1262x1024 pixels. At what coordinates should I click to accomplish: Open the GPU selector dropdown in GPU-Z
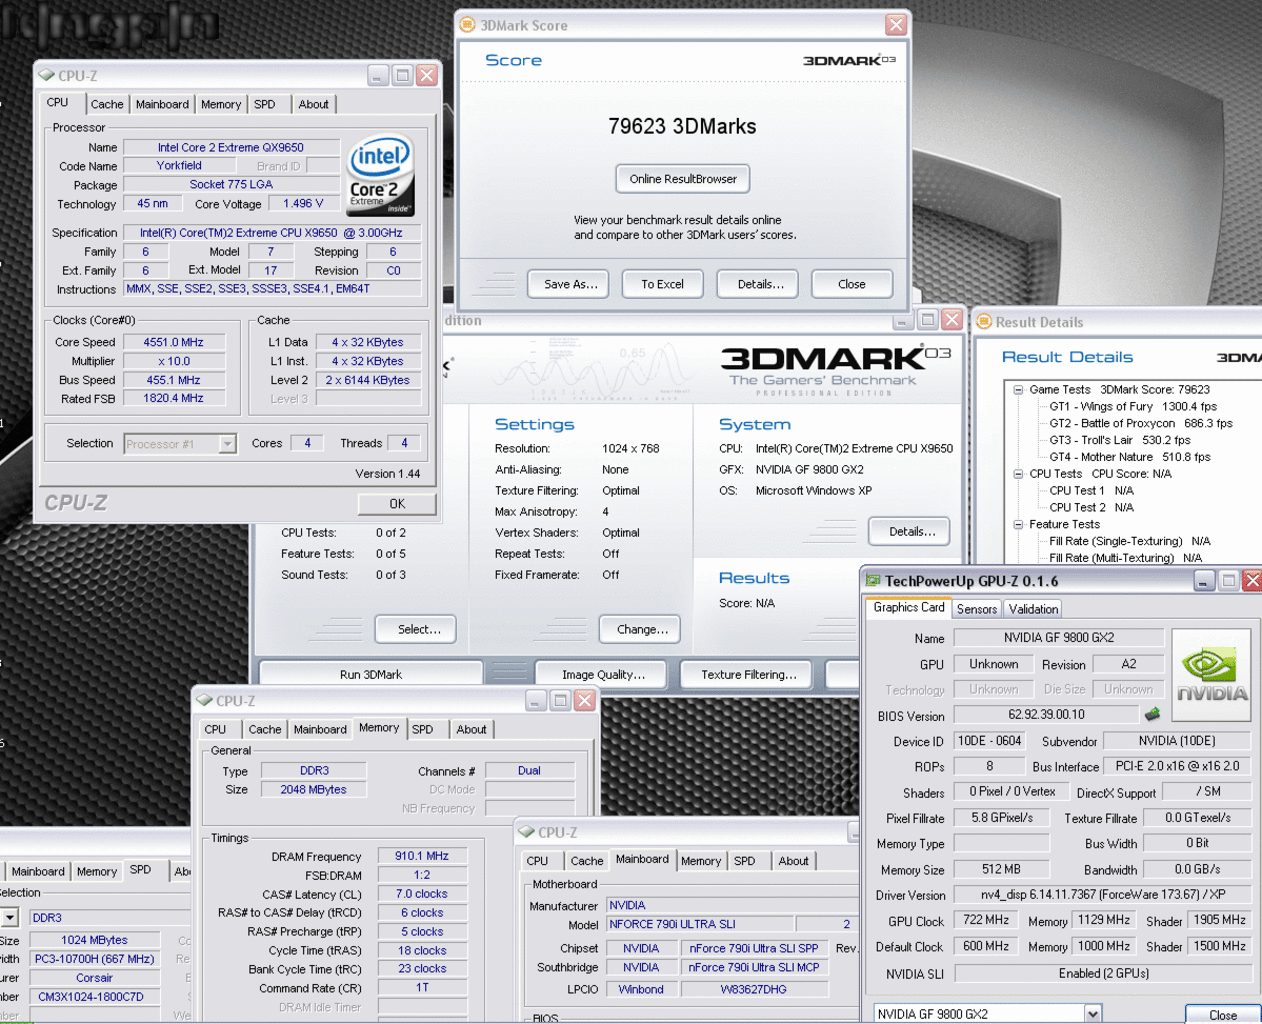tap(1093, 1014)
